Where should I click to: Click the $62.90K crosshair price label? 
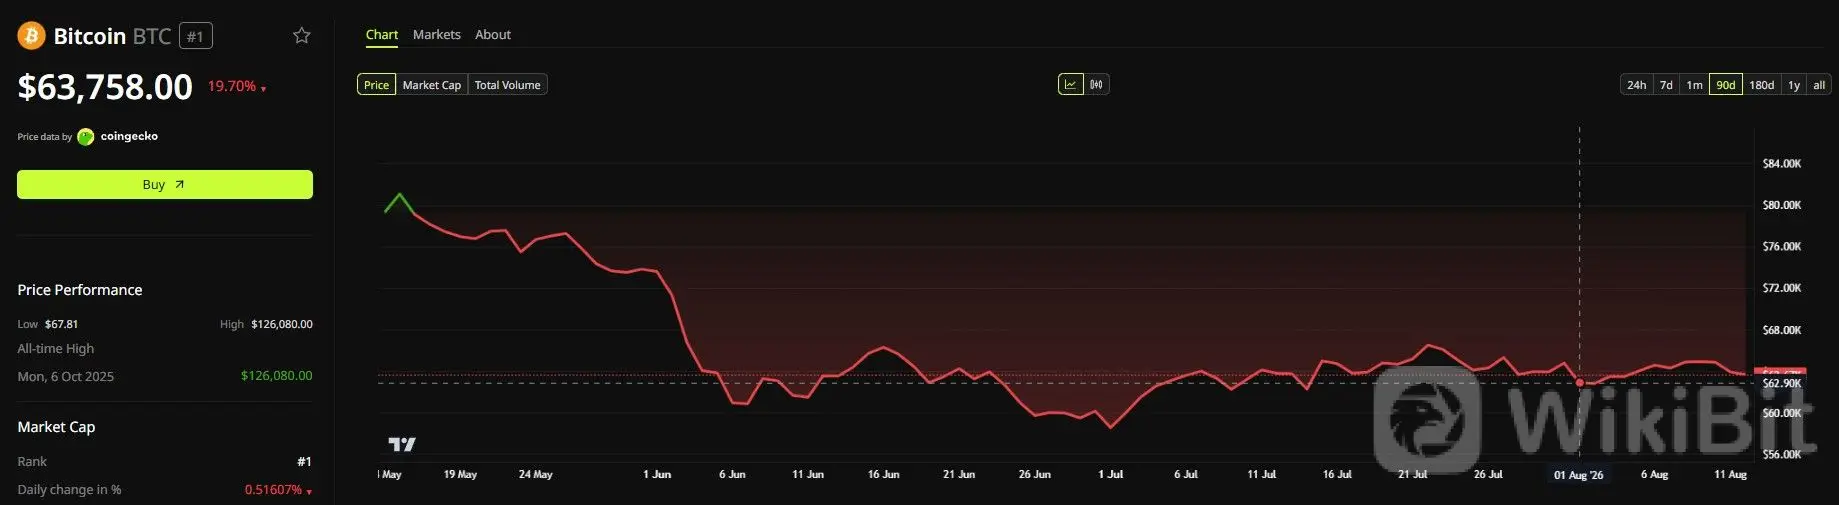coord(1781,384)
